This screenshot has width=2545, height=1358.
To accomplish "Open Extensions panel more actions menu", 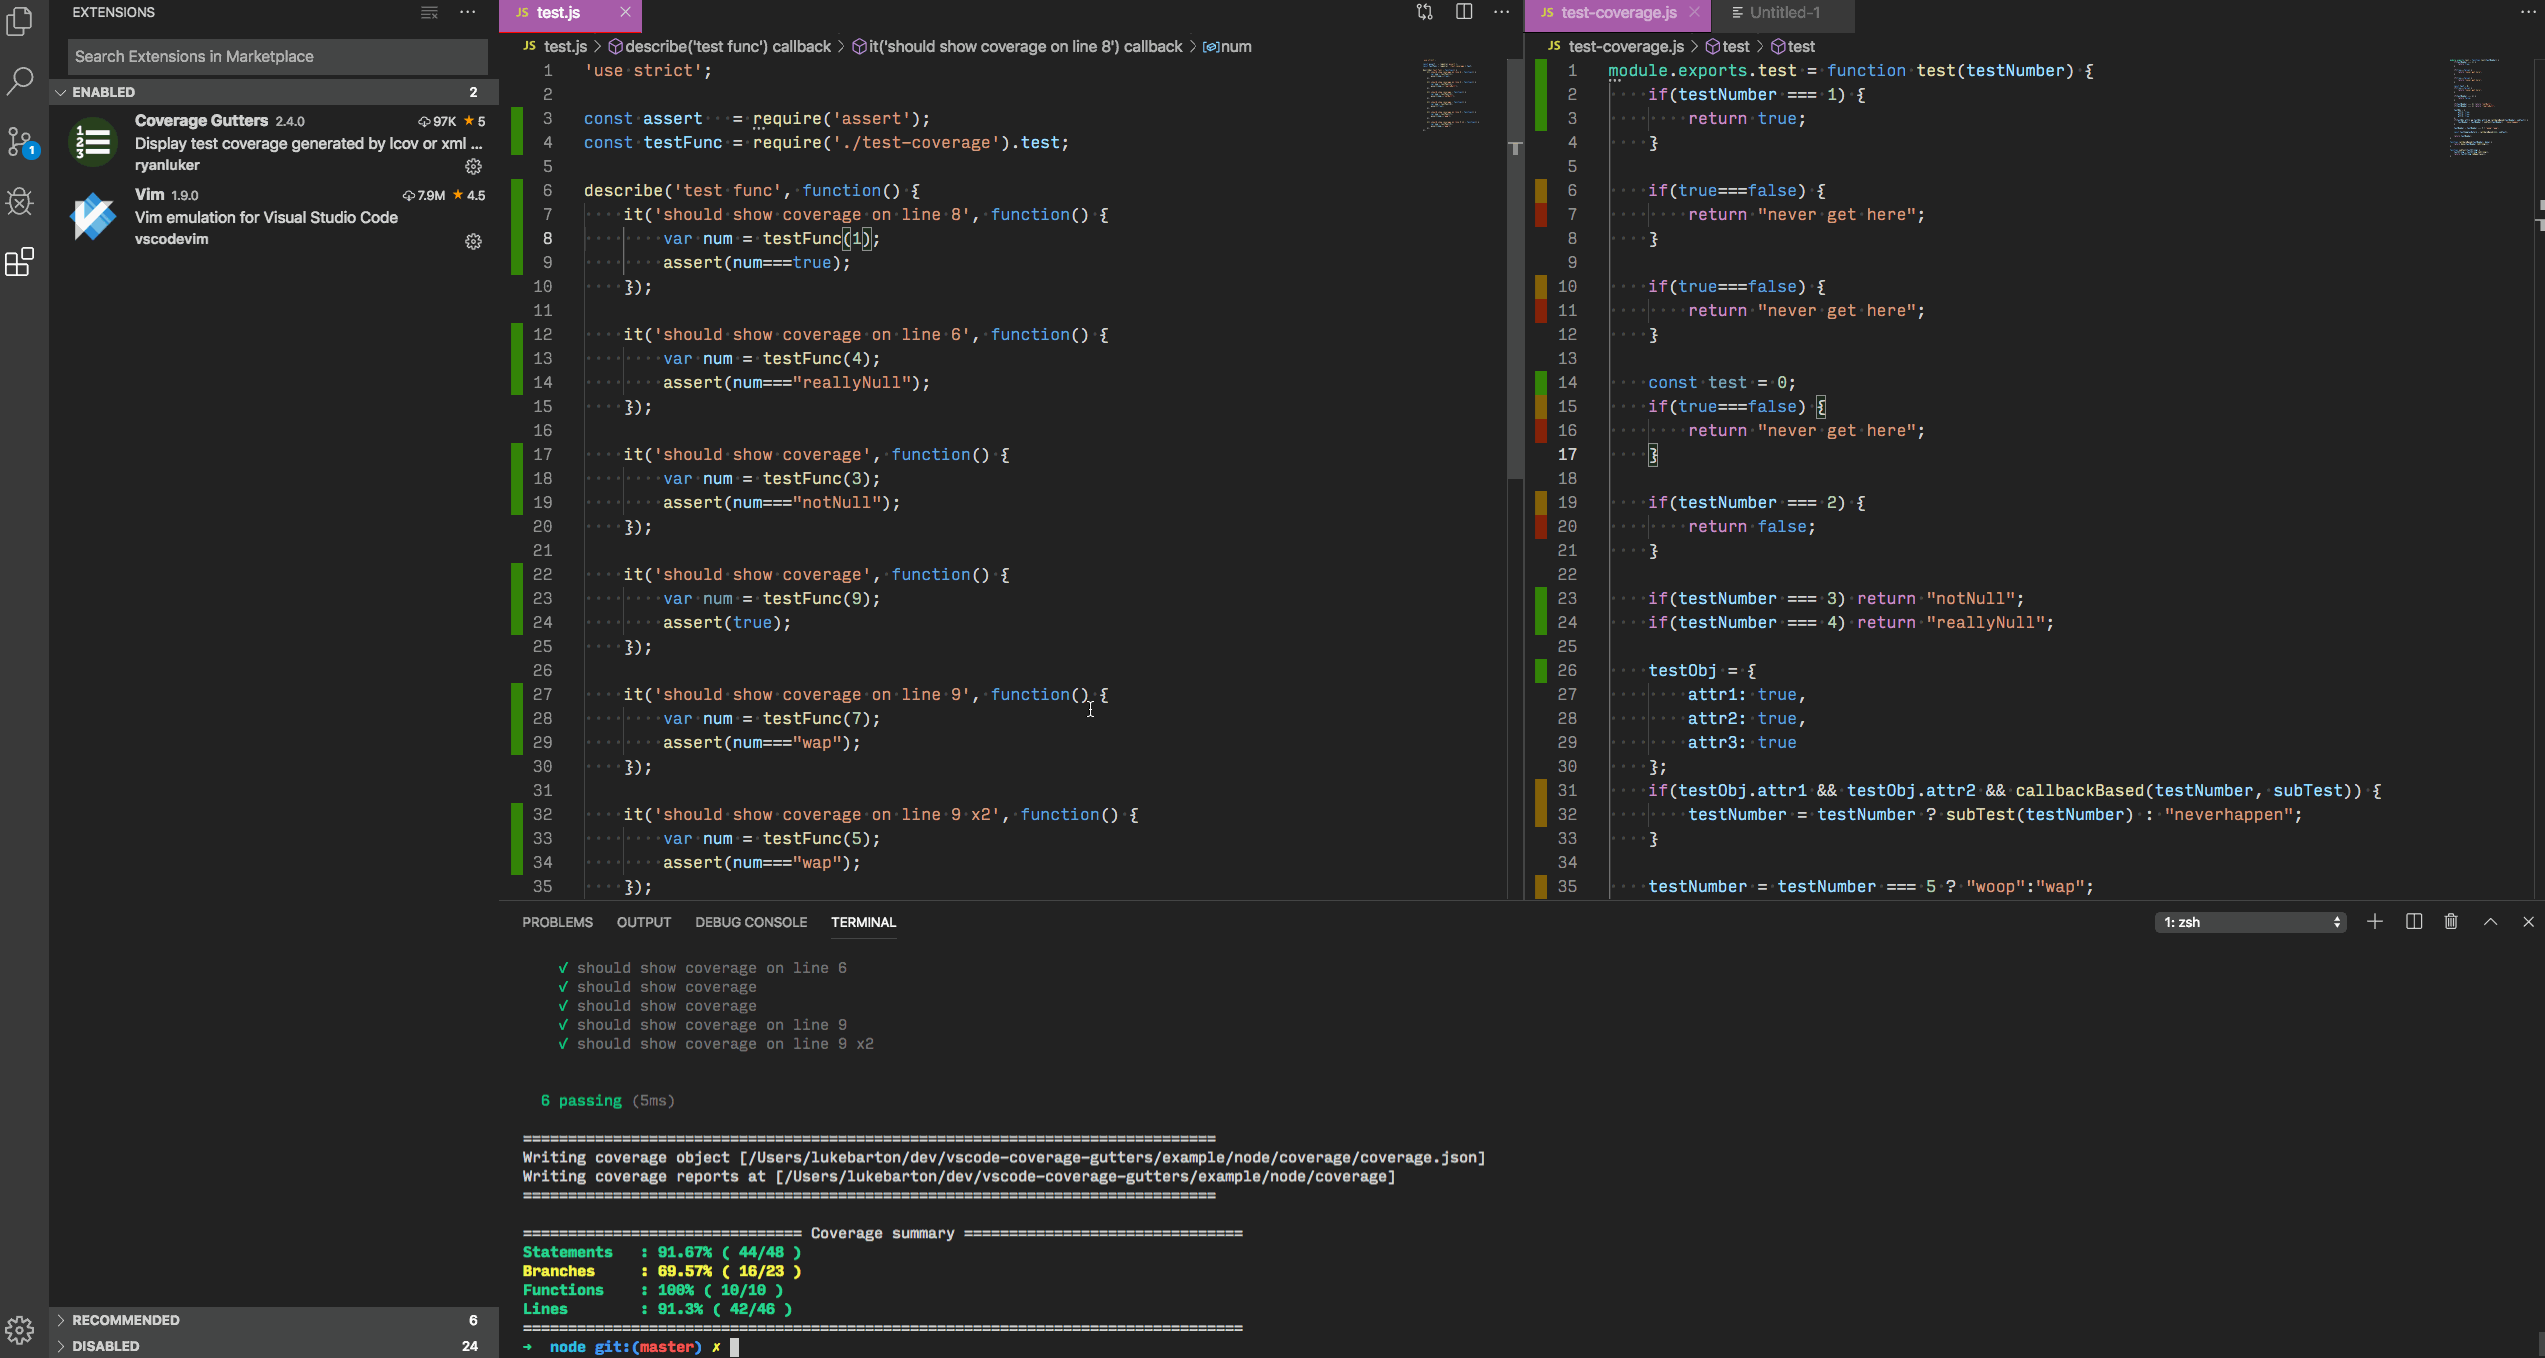I will (467, 13).
